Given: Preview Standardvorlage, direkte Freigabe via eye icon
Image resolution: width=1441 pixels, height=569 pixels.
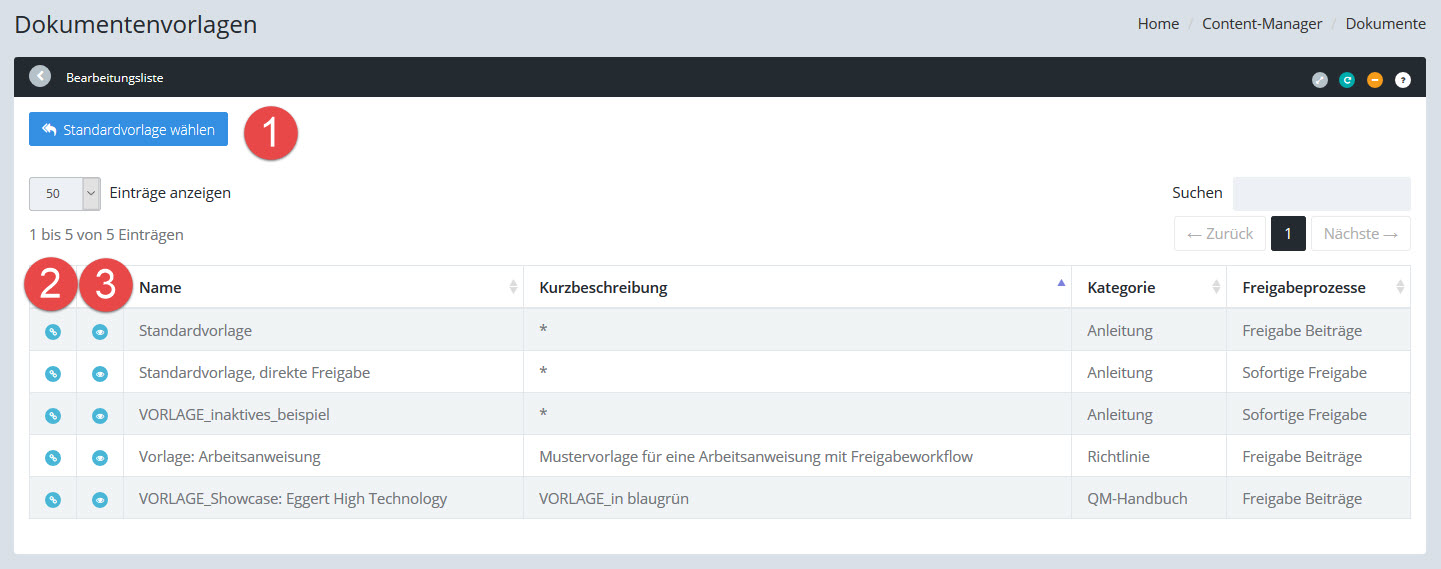Looking at the screenshot, I should click(100, 374).
